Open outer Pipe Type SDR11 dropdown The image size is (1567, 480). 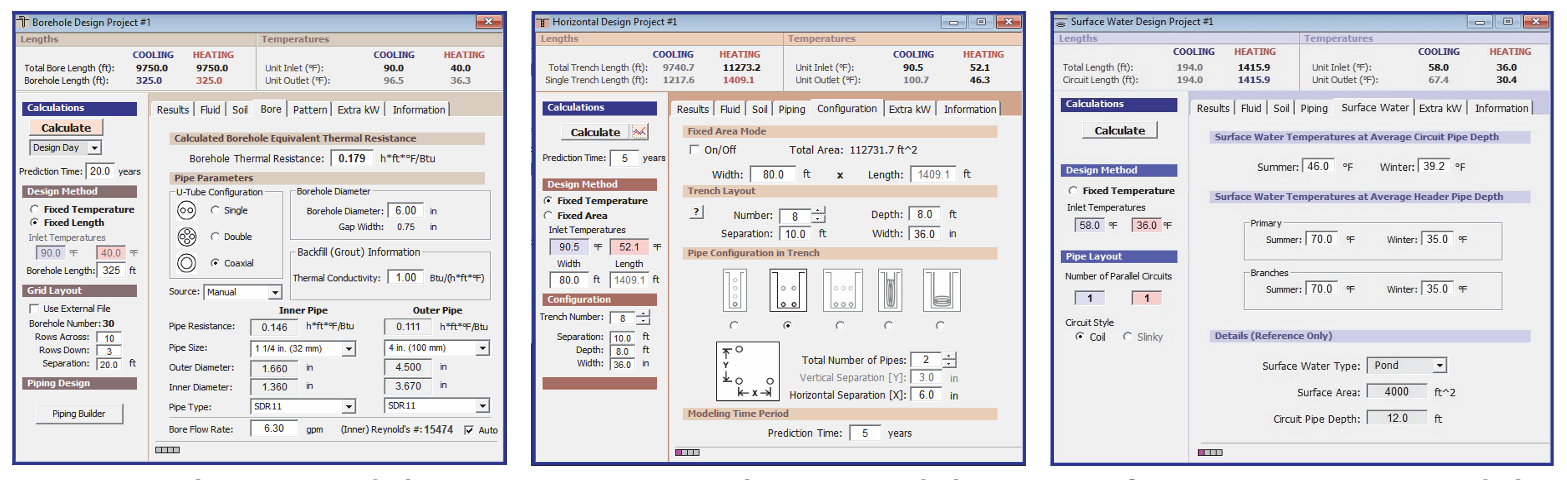pyautogui.click(x=437, y=406)
